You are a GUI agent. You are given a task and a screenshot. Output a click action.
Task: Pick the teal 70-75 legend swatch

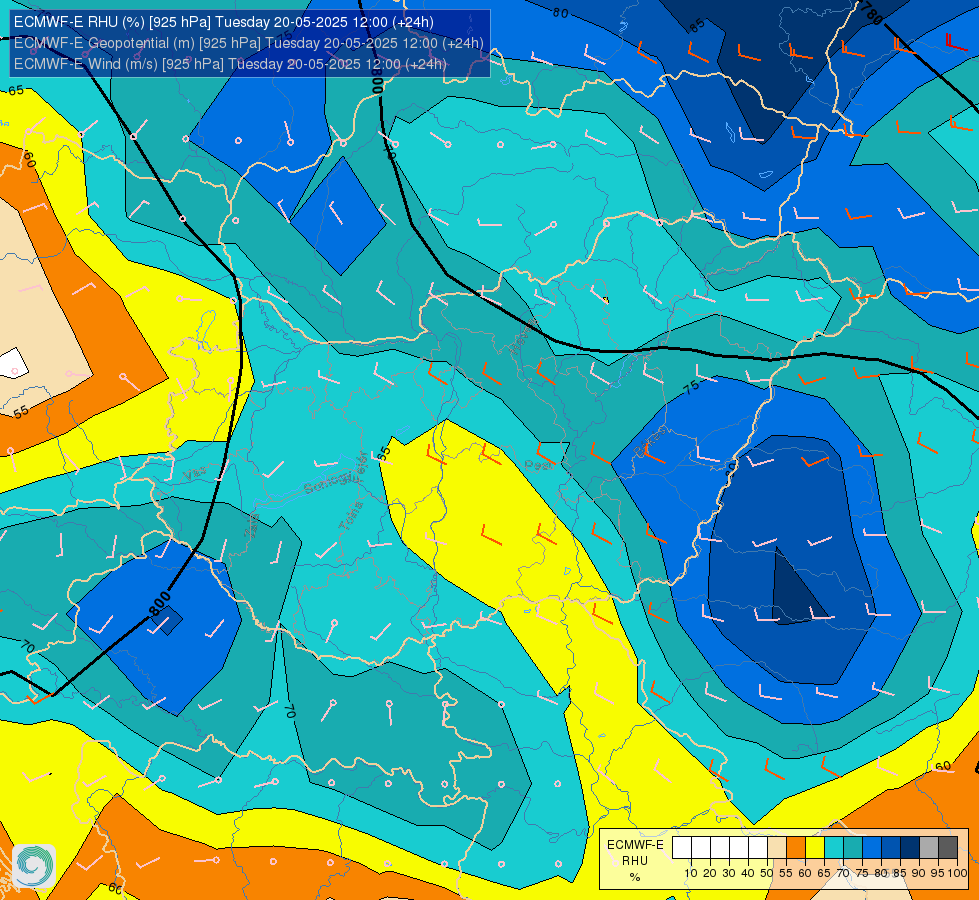tap(853, 848)
